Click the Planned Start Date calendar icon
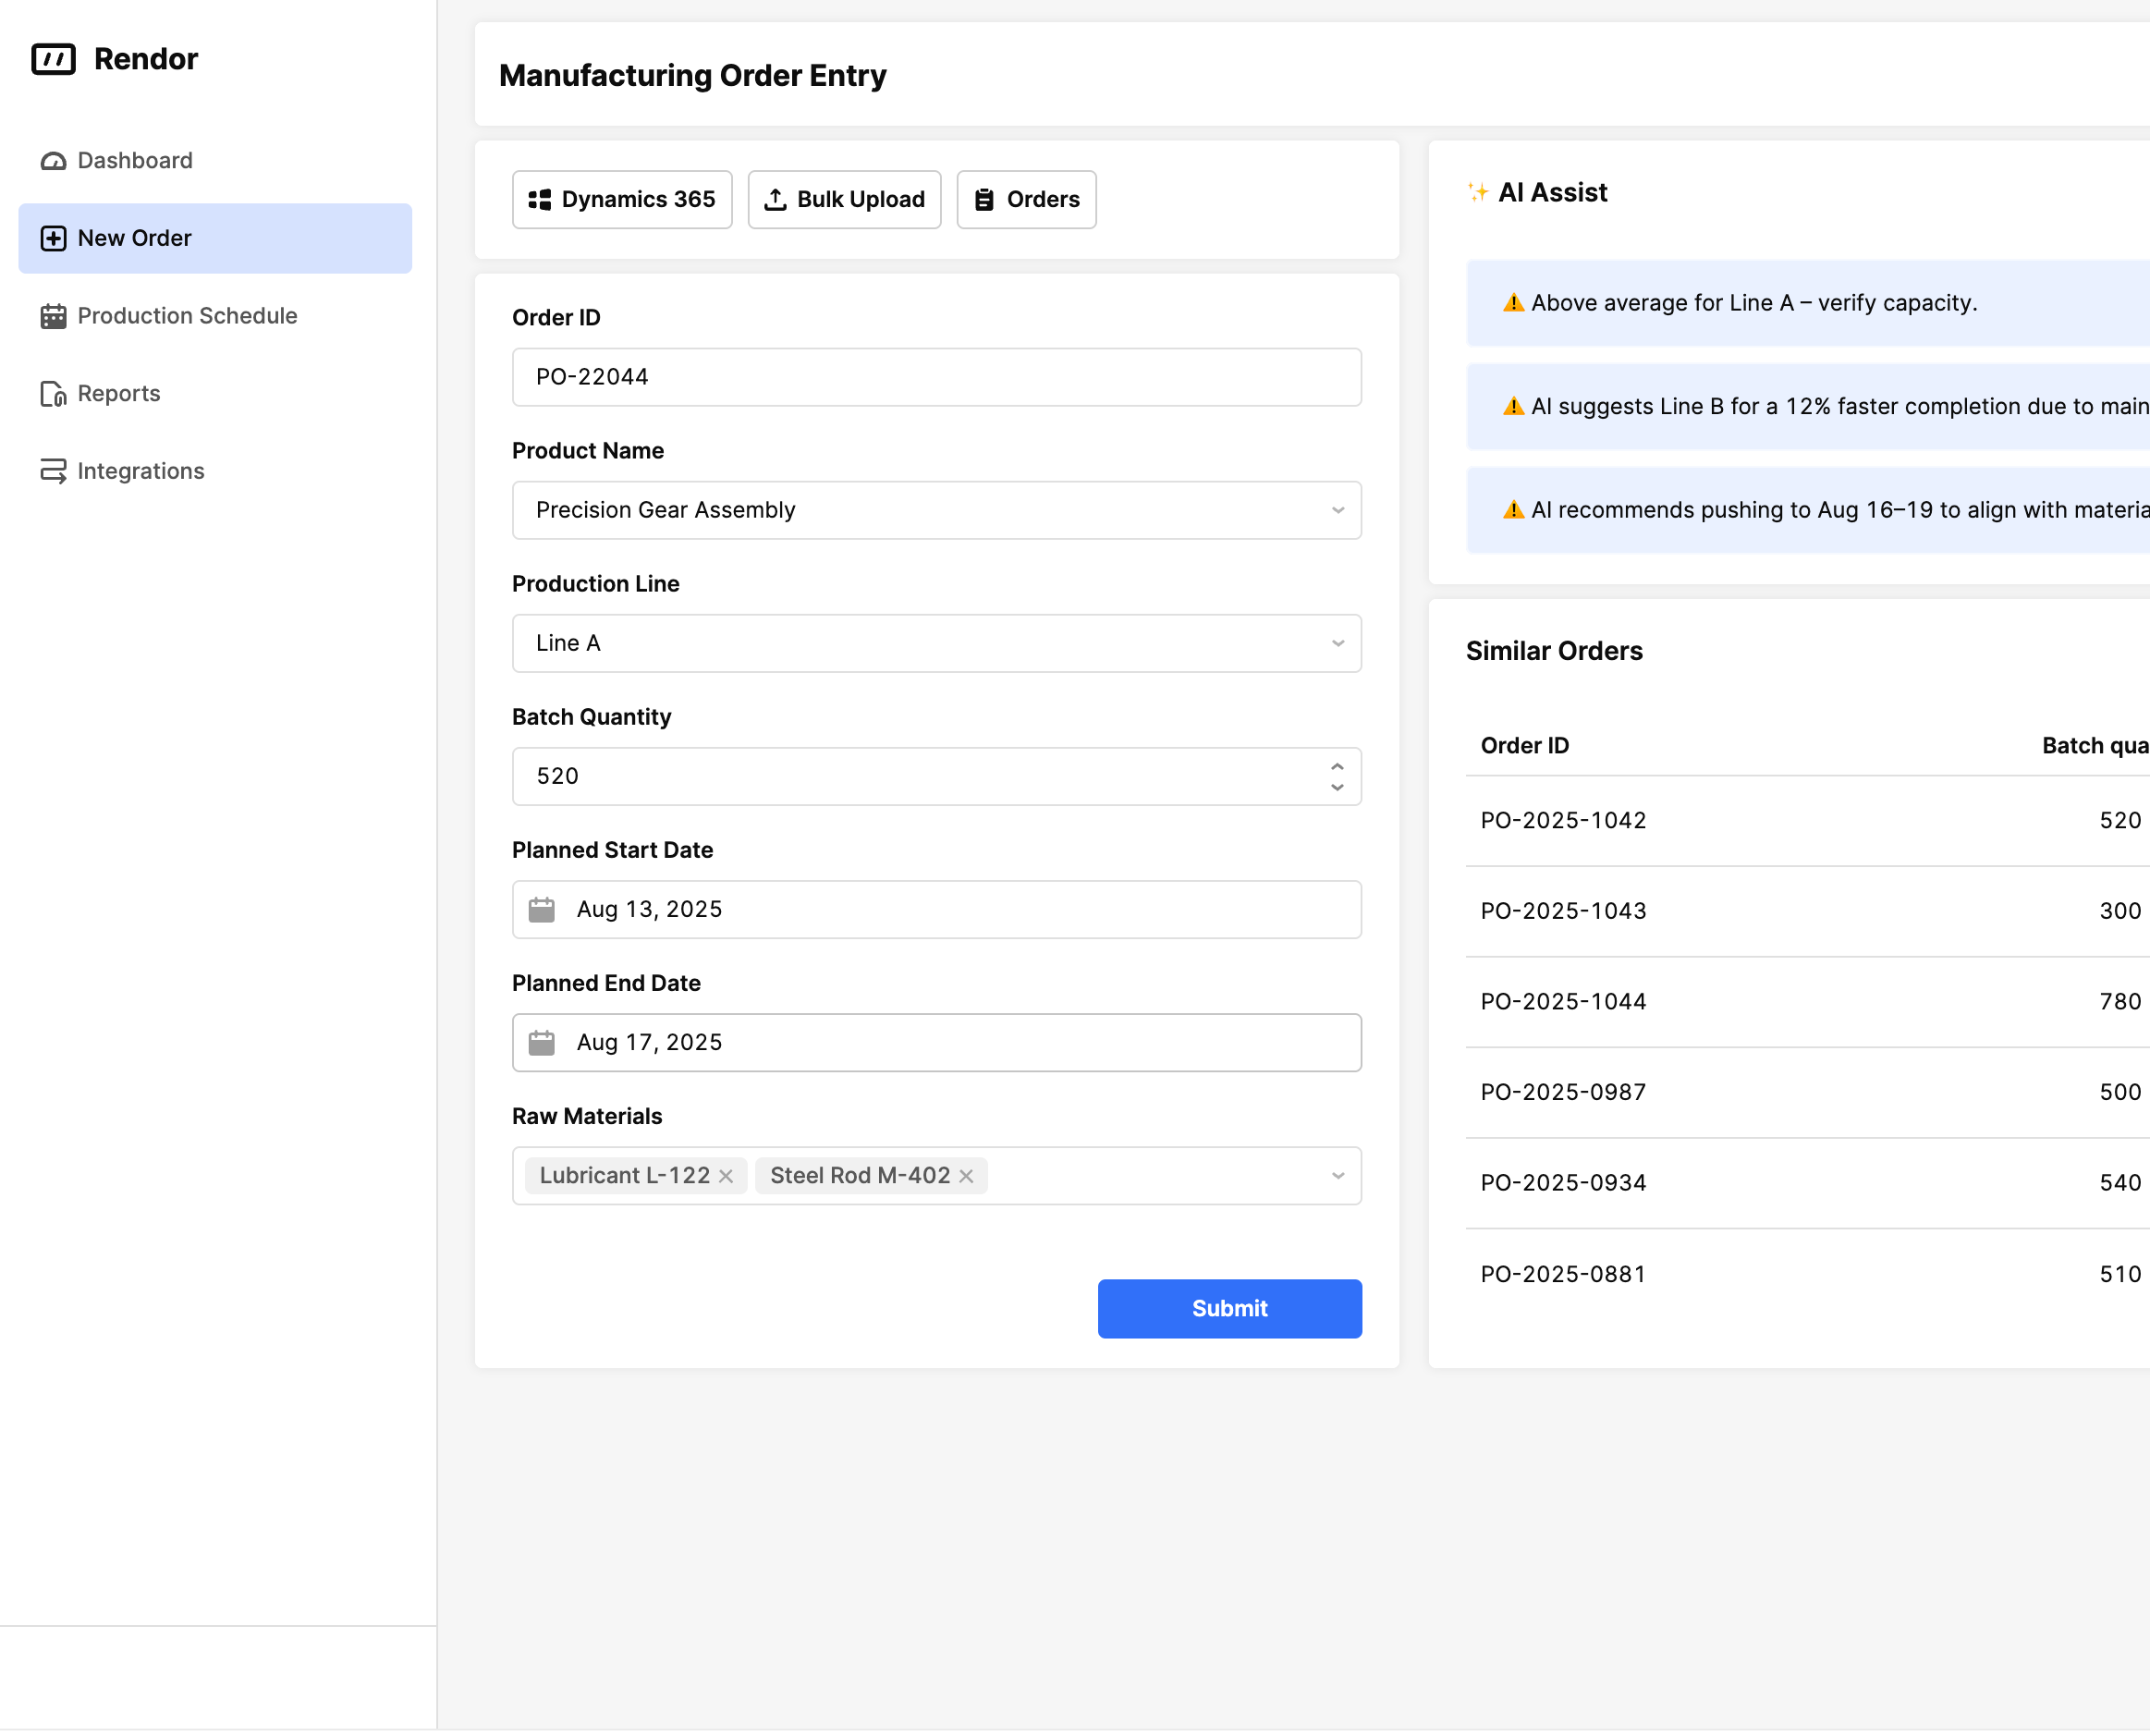The width and height of the screenshot is (2150, 1736). 541,909
